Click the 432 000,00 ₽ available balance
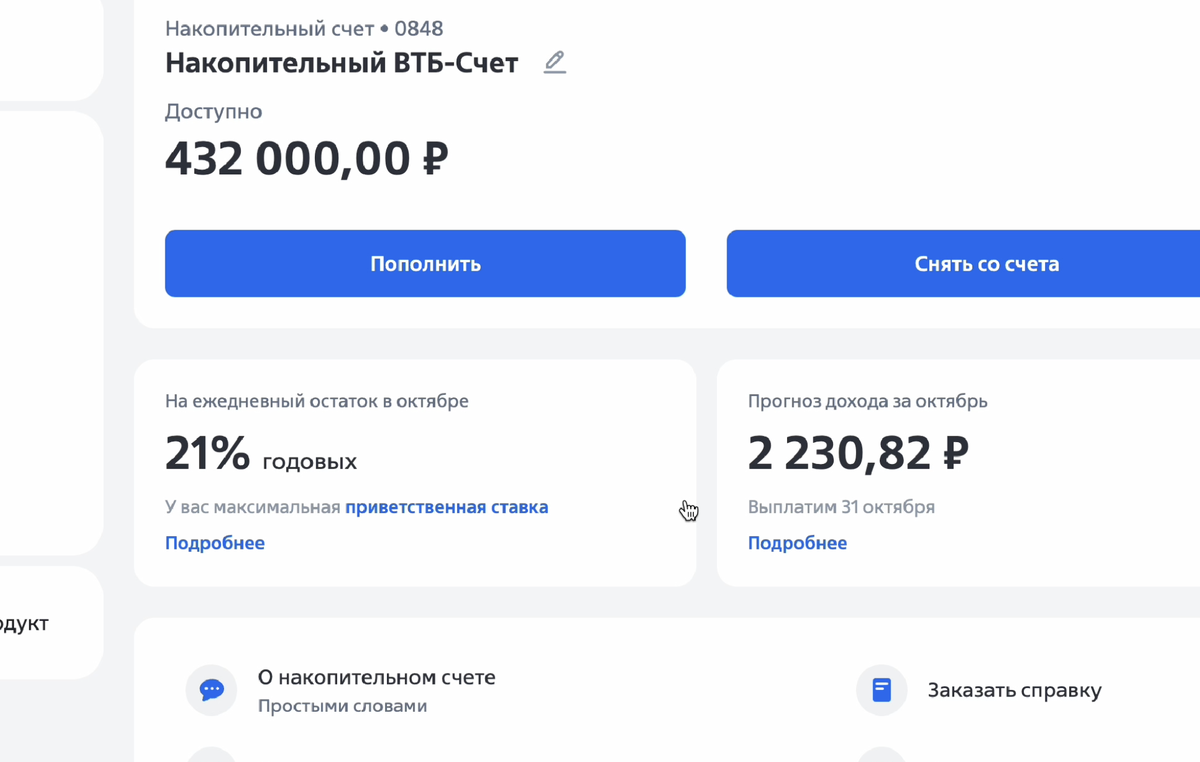Screen dimensions: 1200x762 pyautogui.click(x=306, y=158)
